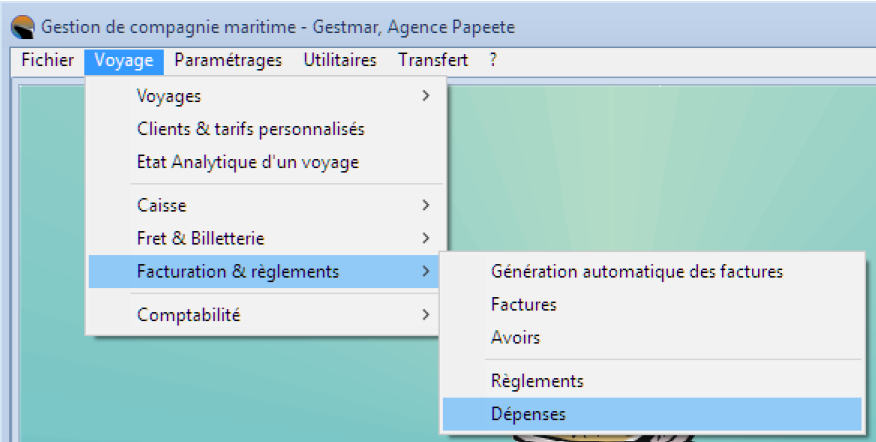
Task: Choose Avoirs in the submenu
Action: click(516, 337)
